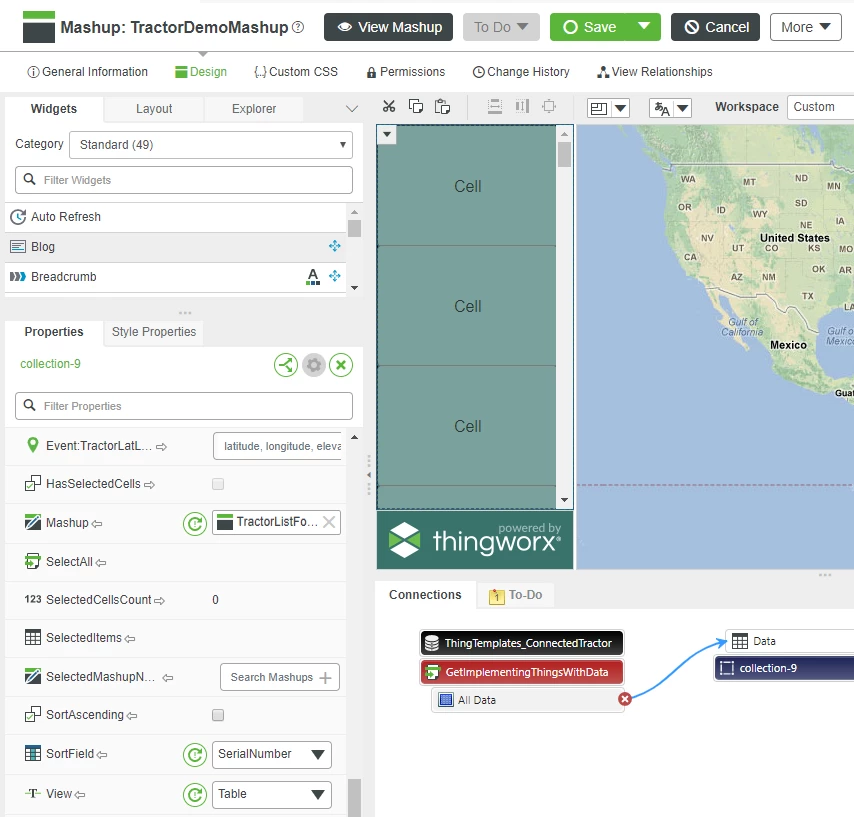Click the green X delete icon for collection-9
This screenshot has height=817, width=854.
[x=341, y=365]
